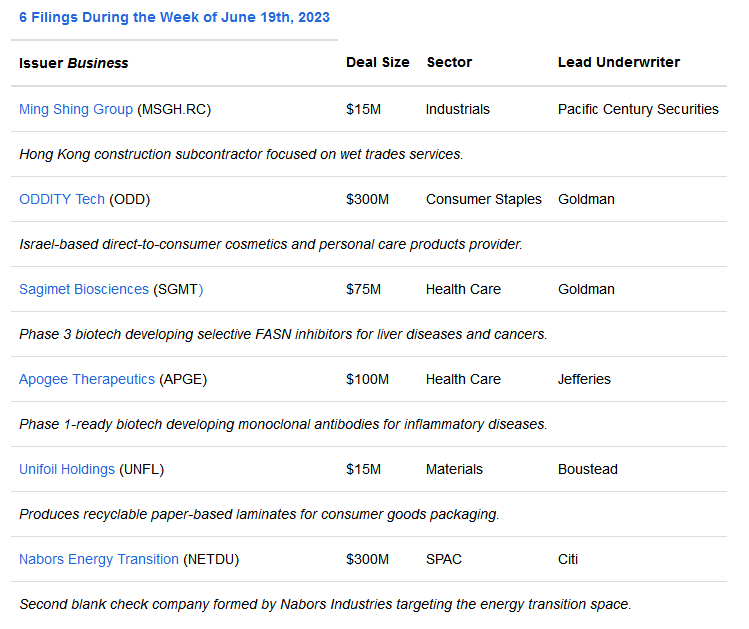Select the (UNFL) ticker text
The height and width of the screenshot is (629, 749).
coord(141,469)
